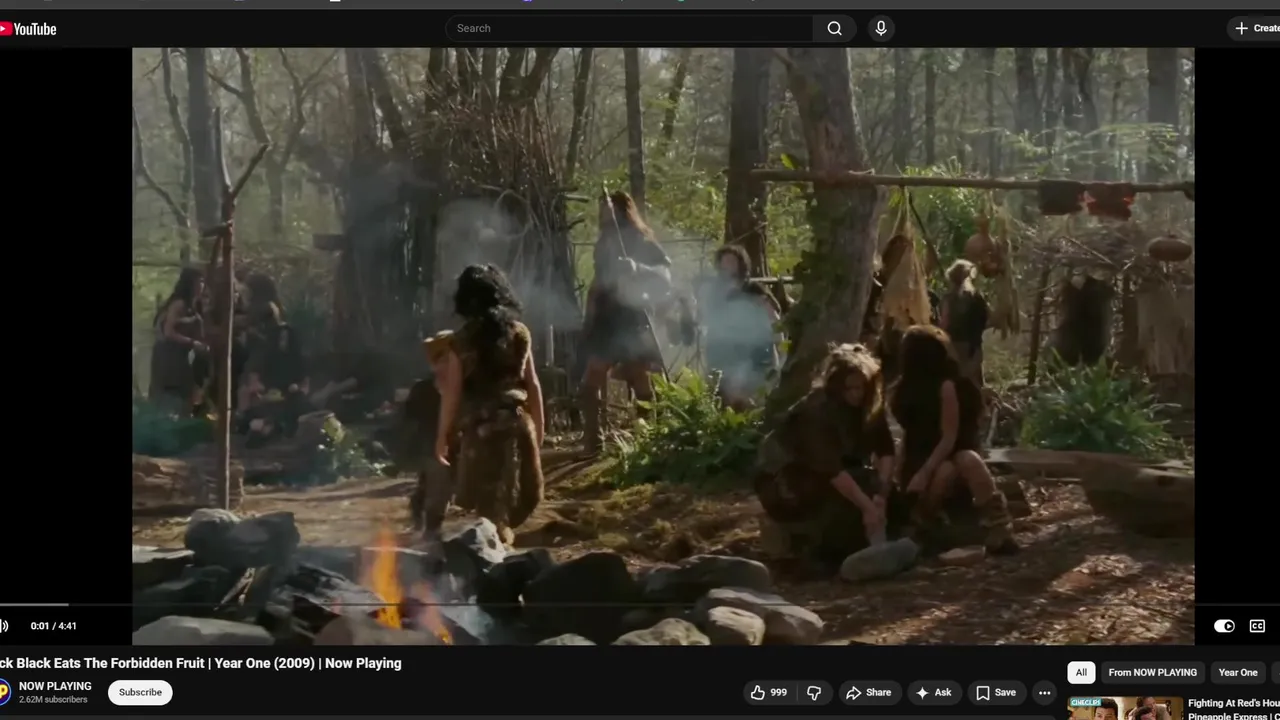The image size is (1280, 720).
Task: Open the Create button
Action: pyautogui.click(x=1256, y=28)
